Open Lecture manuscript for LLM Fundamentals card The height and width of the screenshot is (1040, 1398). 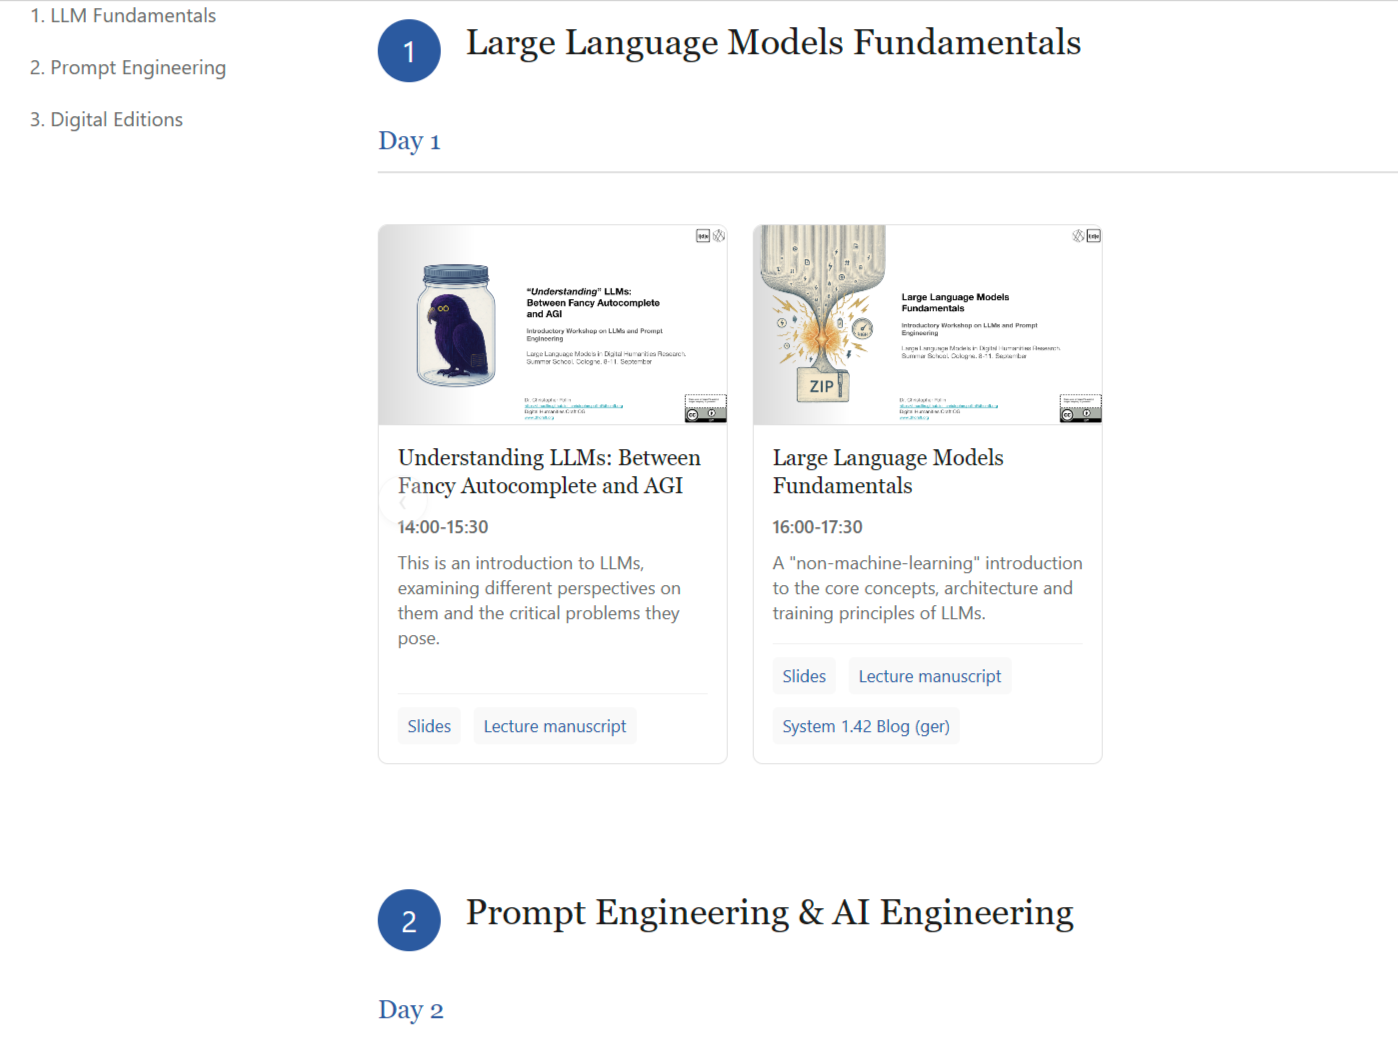pos(929,676)
